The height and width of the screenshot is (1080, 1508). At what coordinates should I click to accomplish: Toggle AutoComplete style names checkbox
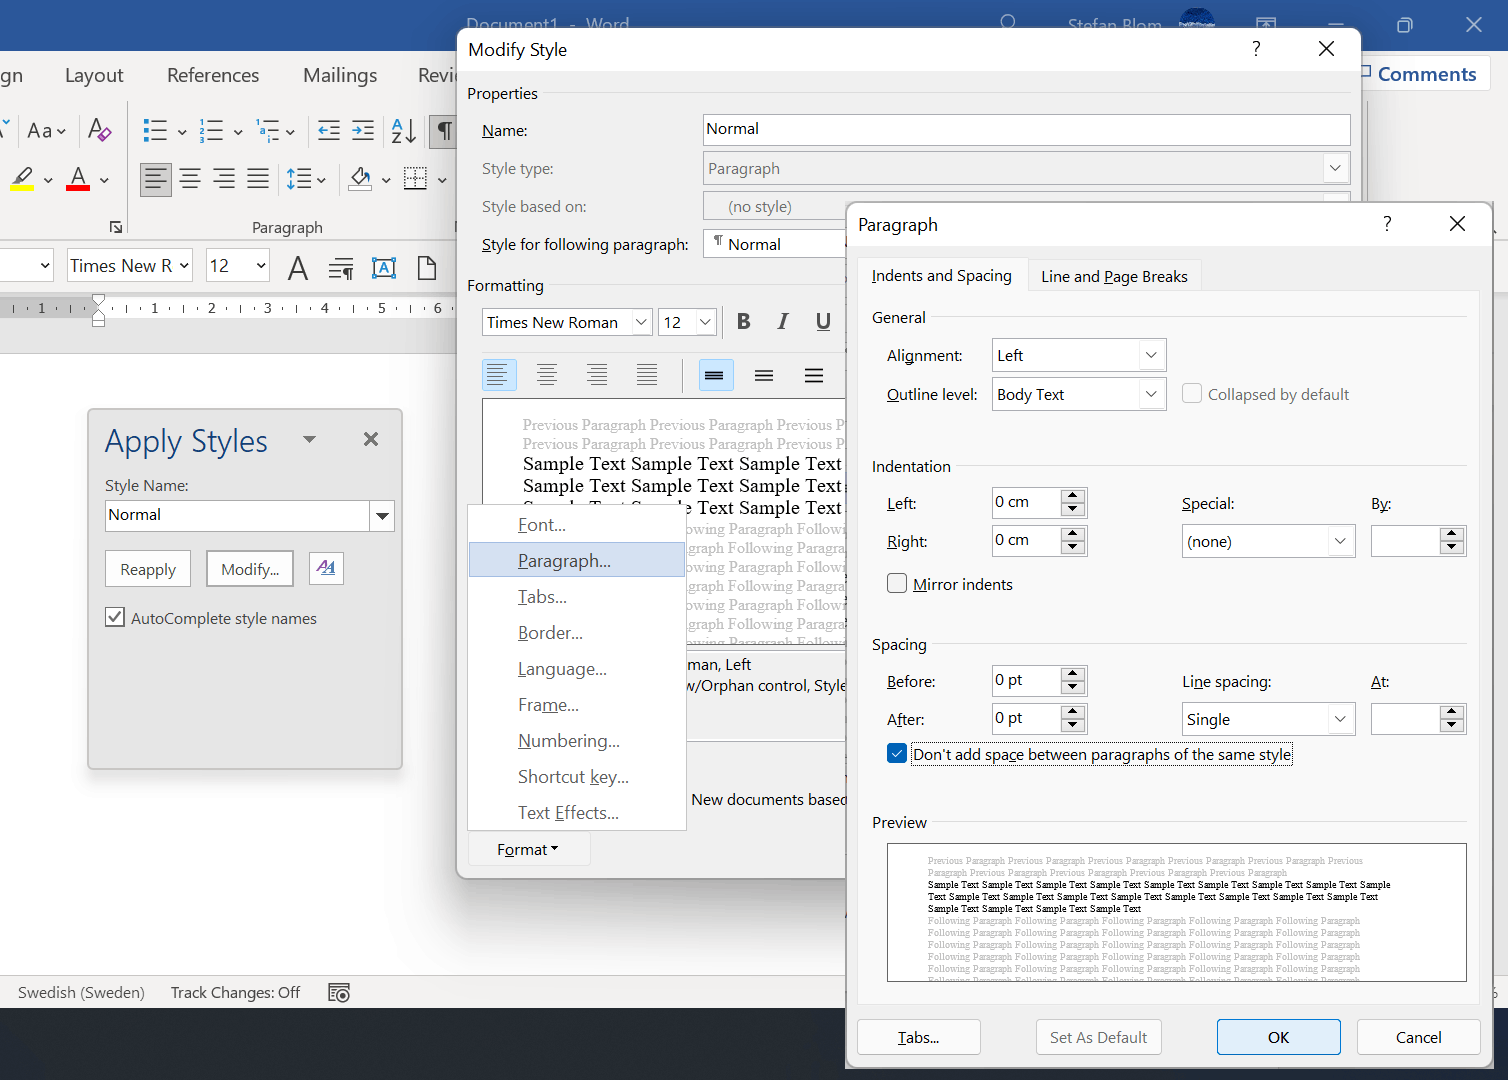click(x=115, y=618)
